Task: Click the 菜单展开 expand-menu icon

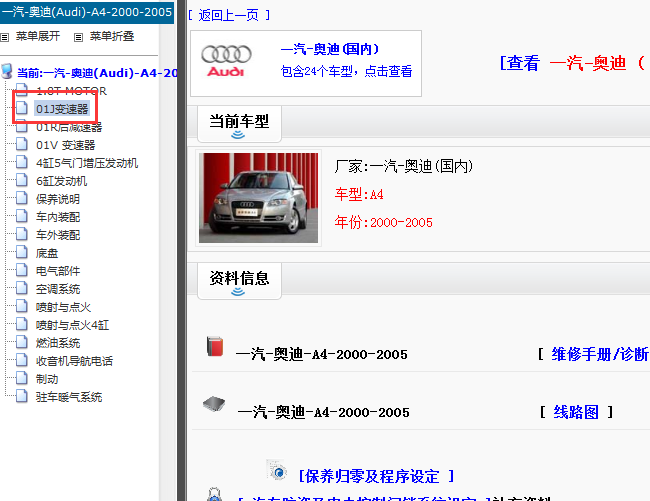Action: tap(5, 38)
